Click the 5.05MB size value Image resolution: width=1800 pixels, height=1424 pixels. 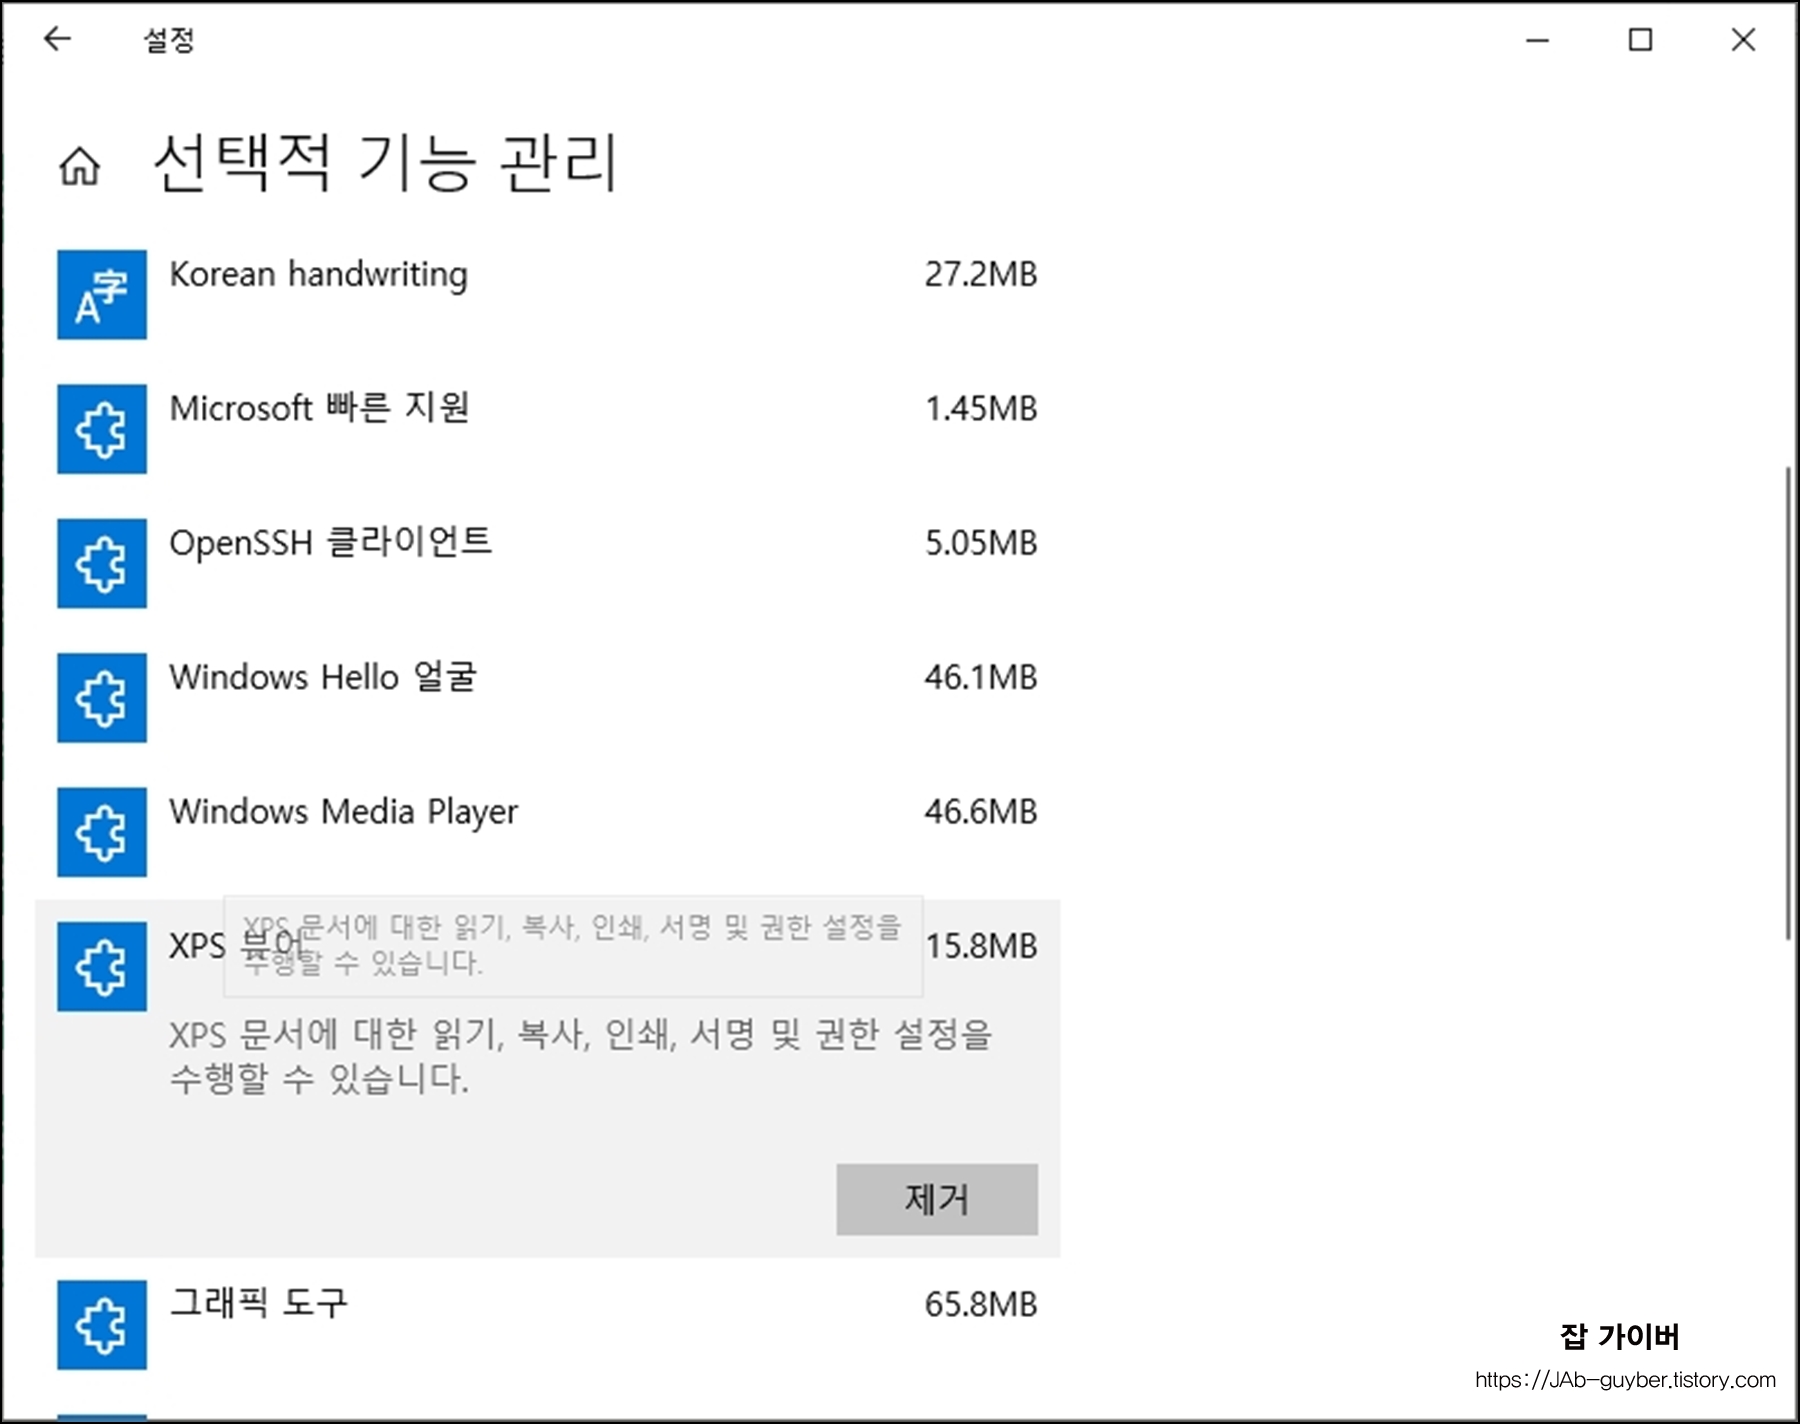[x=981, y=543]
